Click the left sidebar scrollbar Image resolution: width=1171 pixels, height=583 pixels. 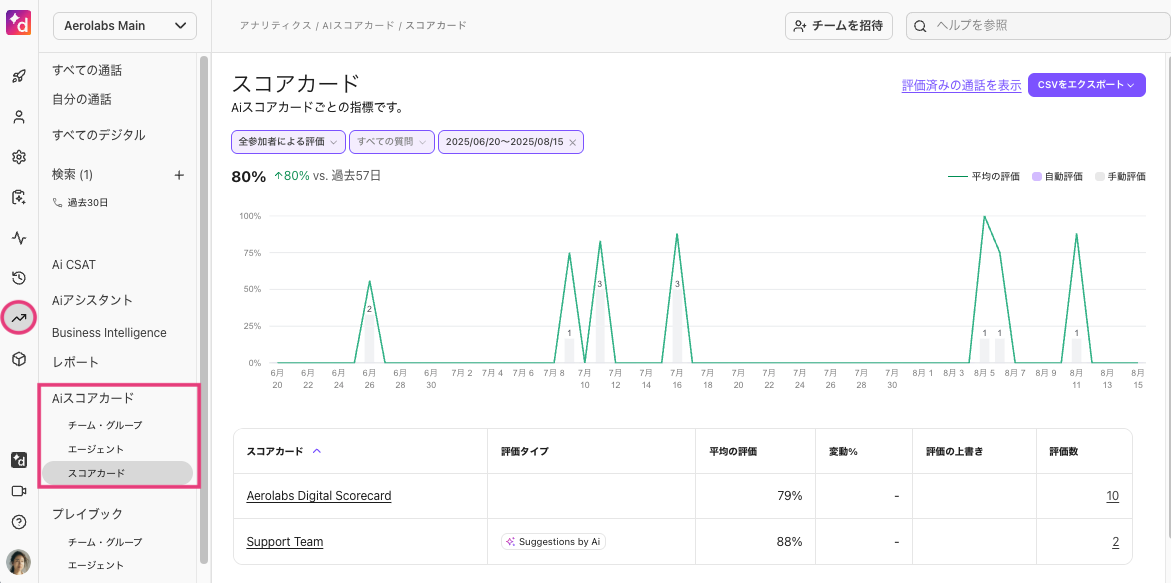coord(204,310)
